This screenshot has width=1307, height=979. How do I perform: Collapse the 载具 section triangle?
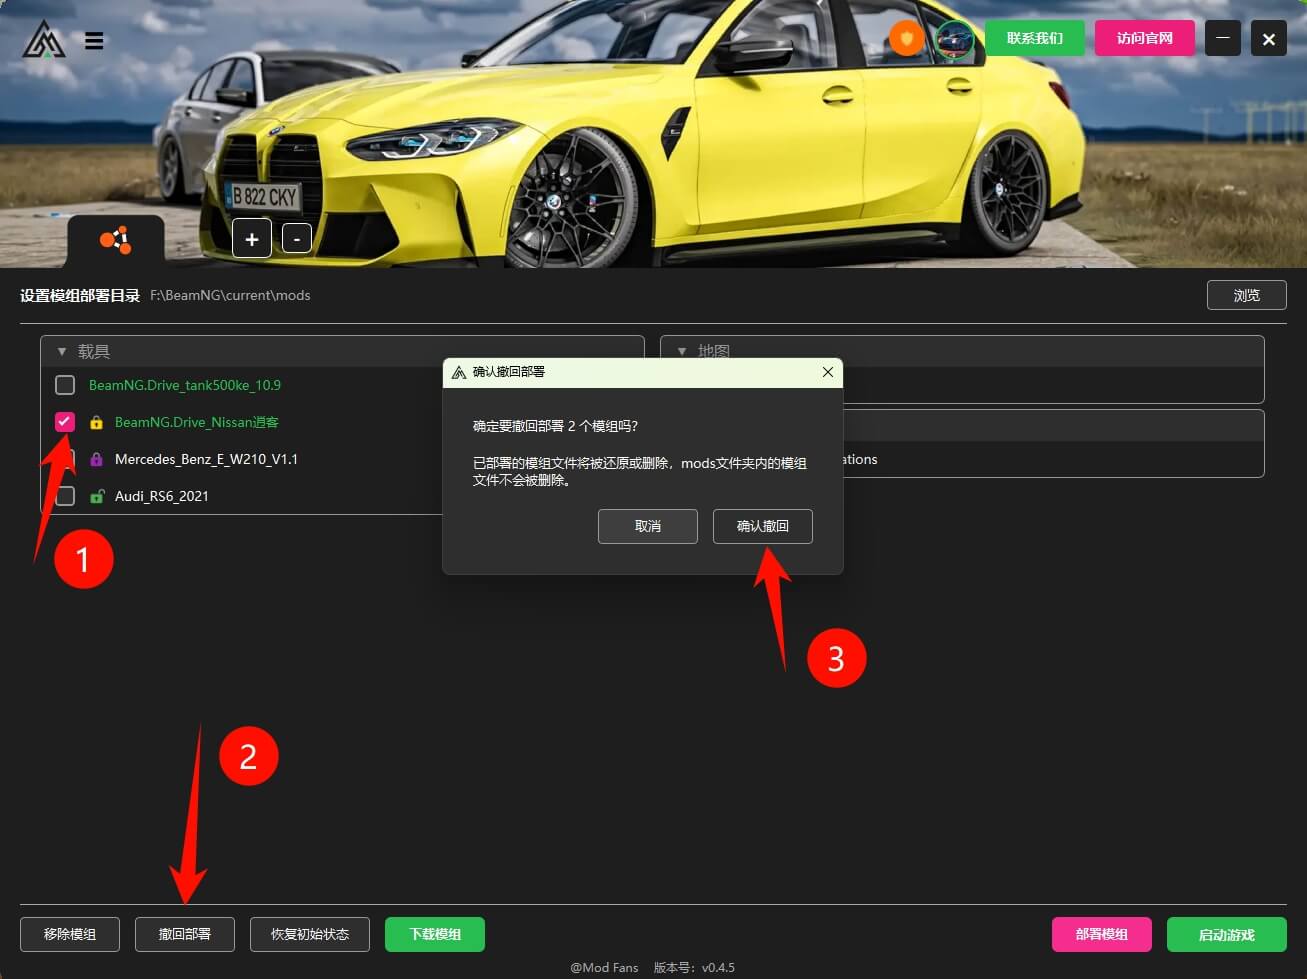(x=62, y=352)
